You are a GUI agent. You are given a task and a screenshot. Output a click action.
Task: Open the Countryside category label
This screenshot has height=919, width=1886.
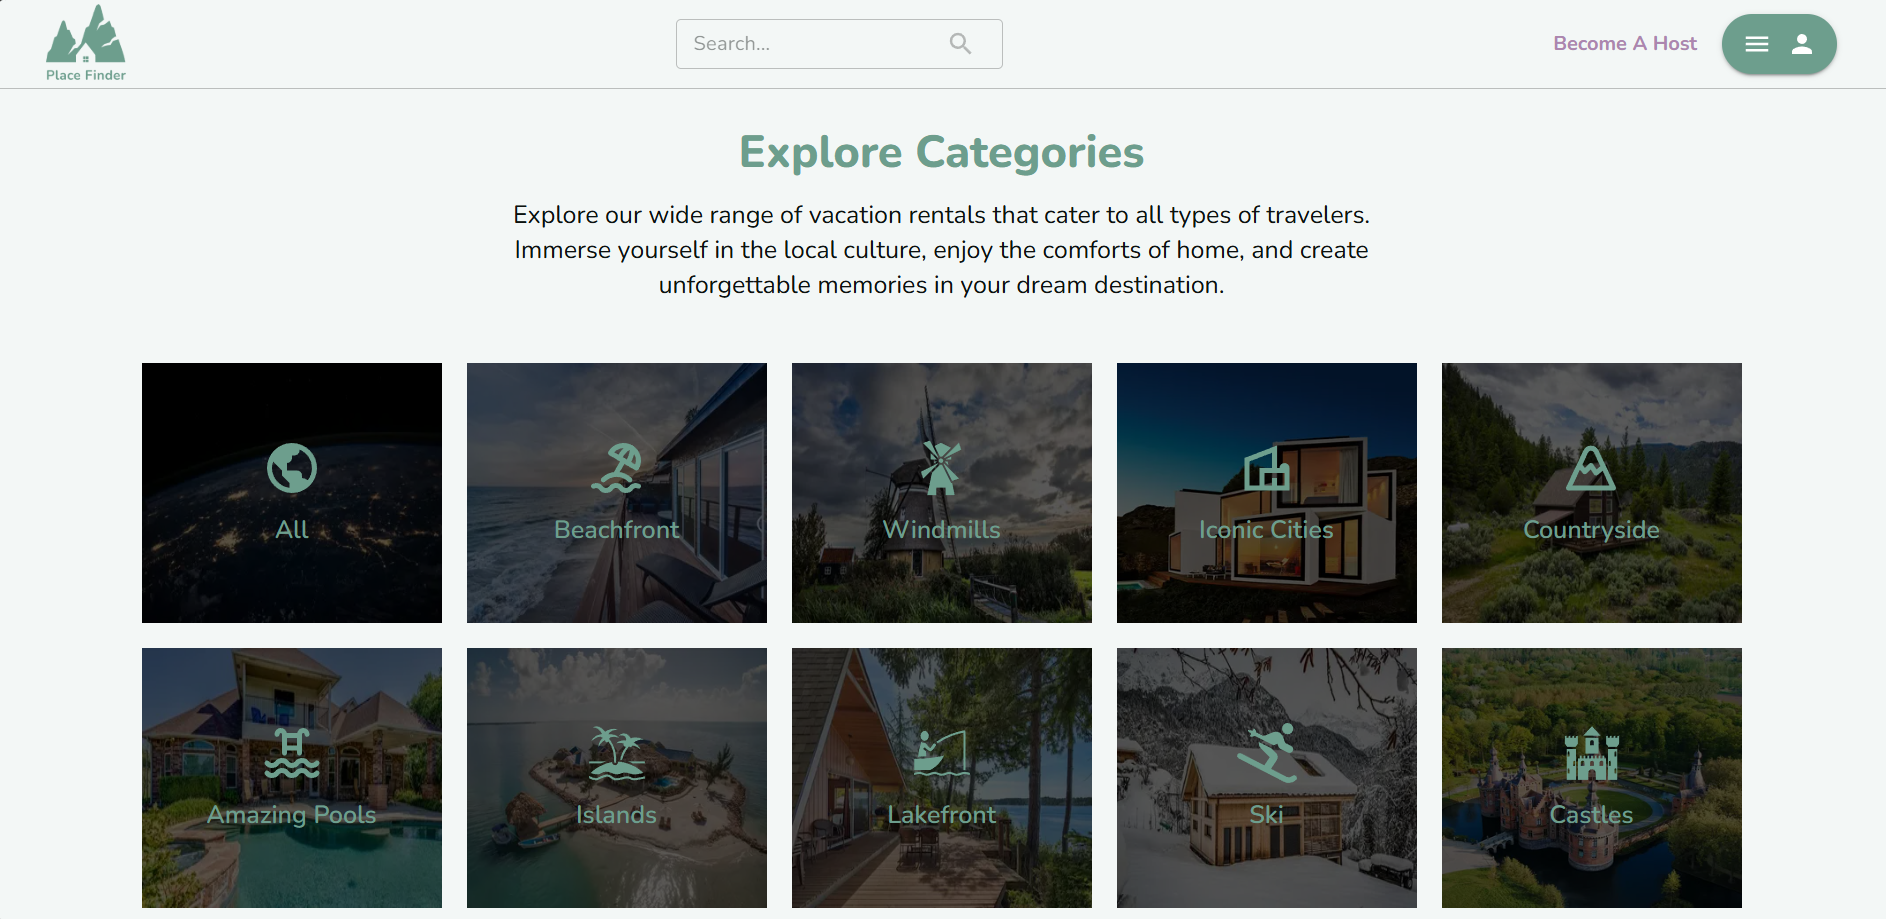(x=1592, y=530)
